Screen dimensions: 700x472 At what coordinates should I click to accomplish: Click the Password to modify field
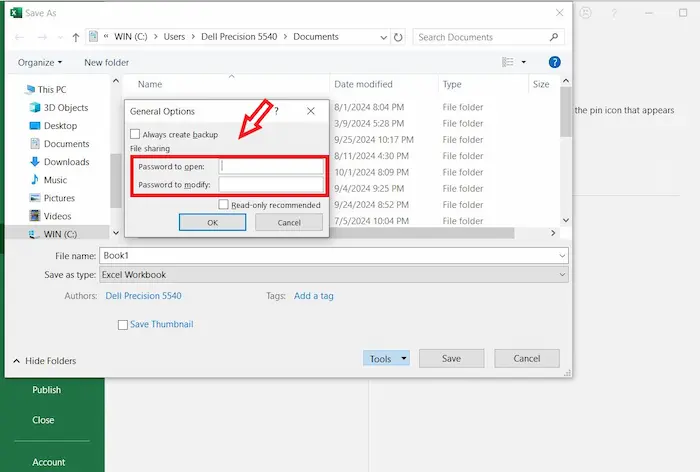tap(271, 184)
